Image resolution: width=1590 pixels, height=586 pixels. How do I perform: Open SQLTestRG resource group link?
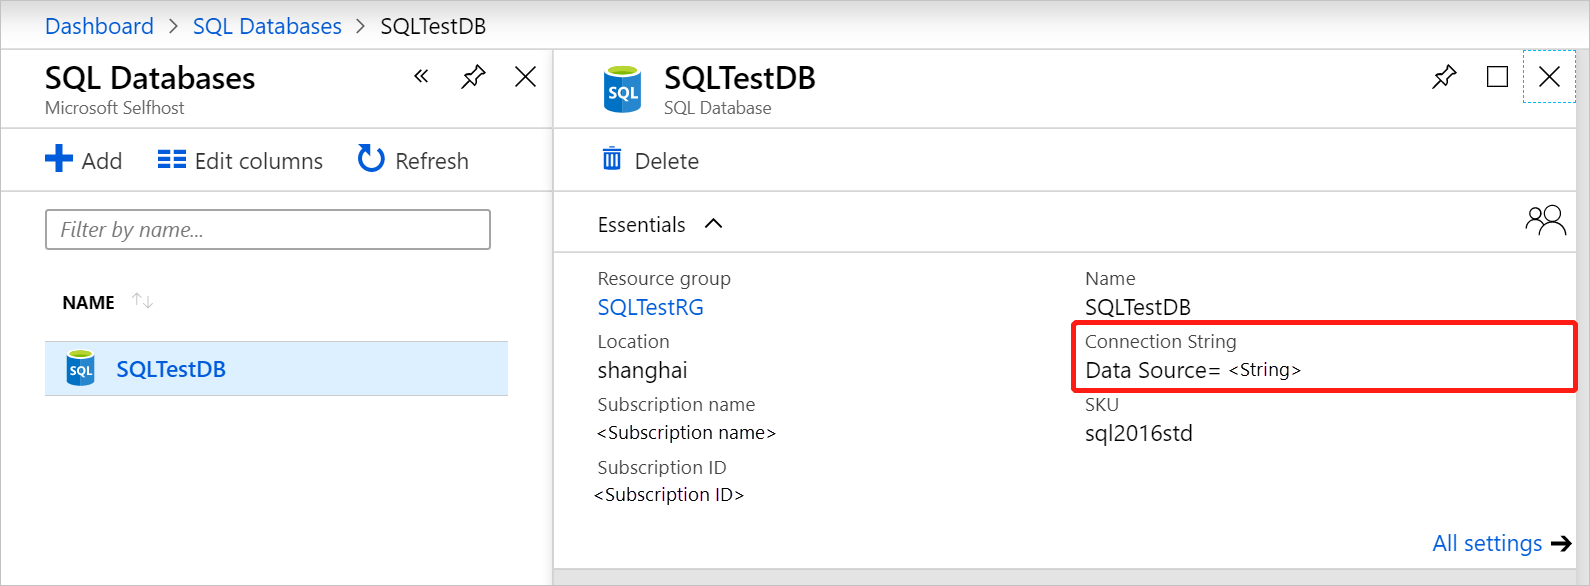(x=650, y=307)
